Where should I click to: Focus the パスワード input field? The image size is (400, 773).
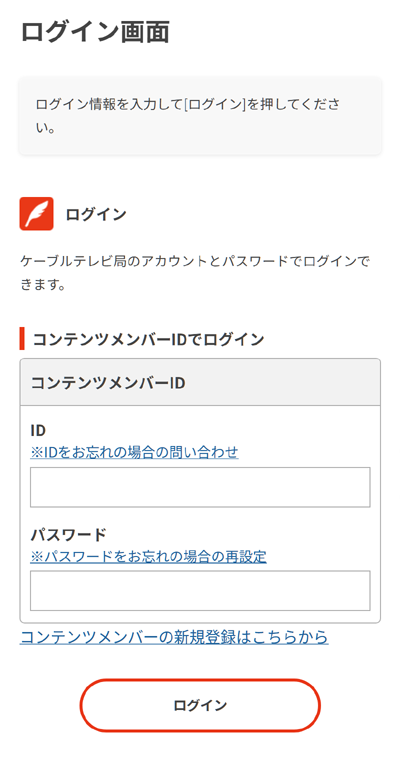pos(200,591)
